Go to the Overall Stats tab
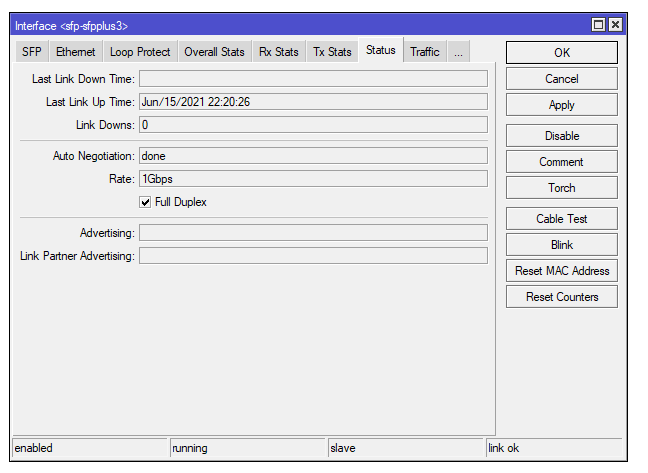Screen dimensions: 648x473 tap(214, 52)
